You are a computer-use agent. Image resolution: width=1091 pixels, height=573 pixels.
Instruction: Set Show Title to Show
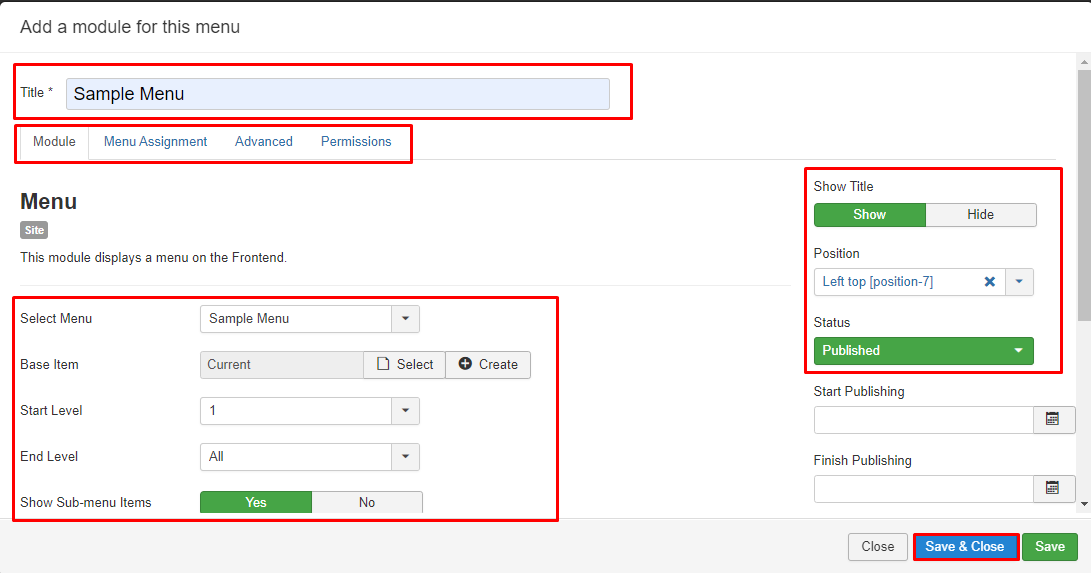[x=869, y=215]
